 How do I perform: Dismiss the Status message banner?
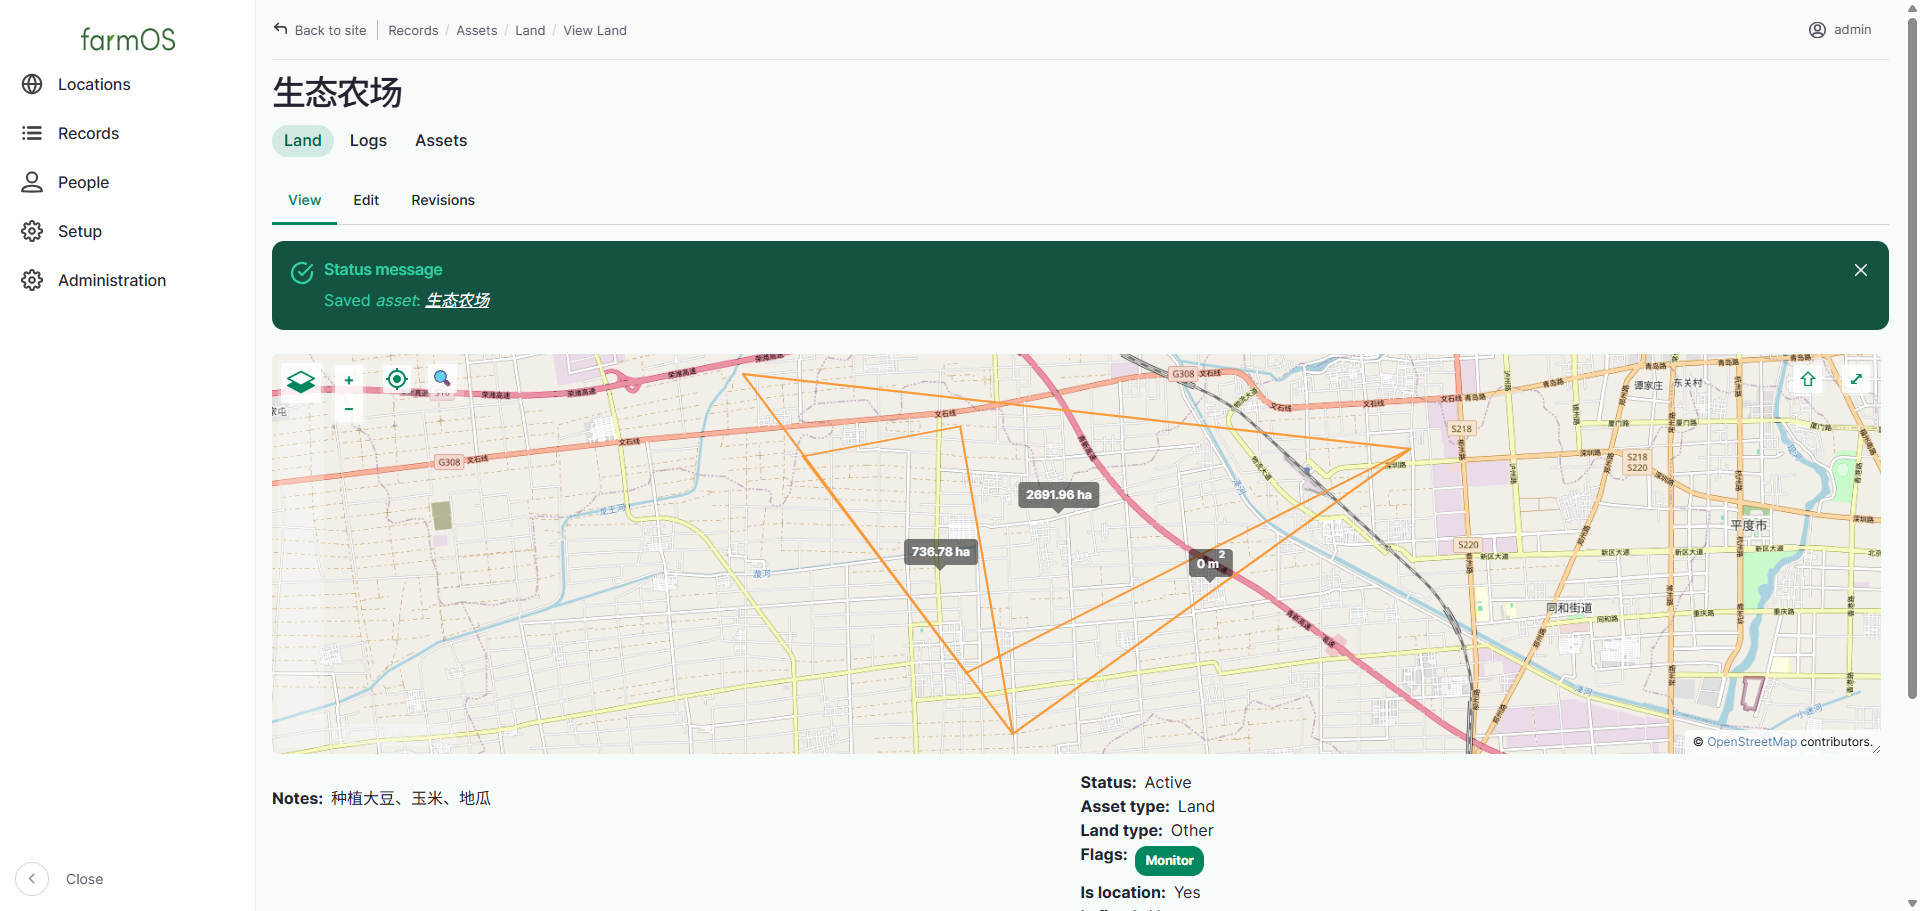point(1861,270)
